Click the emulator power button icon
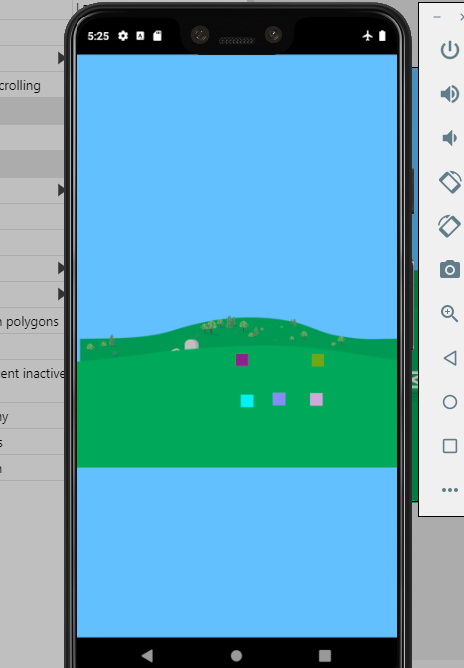This screenshot has width=464, height=668. [450, 50]
